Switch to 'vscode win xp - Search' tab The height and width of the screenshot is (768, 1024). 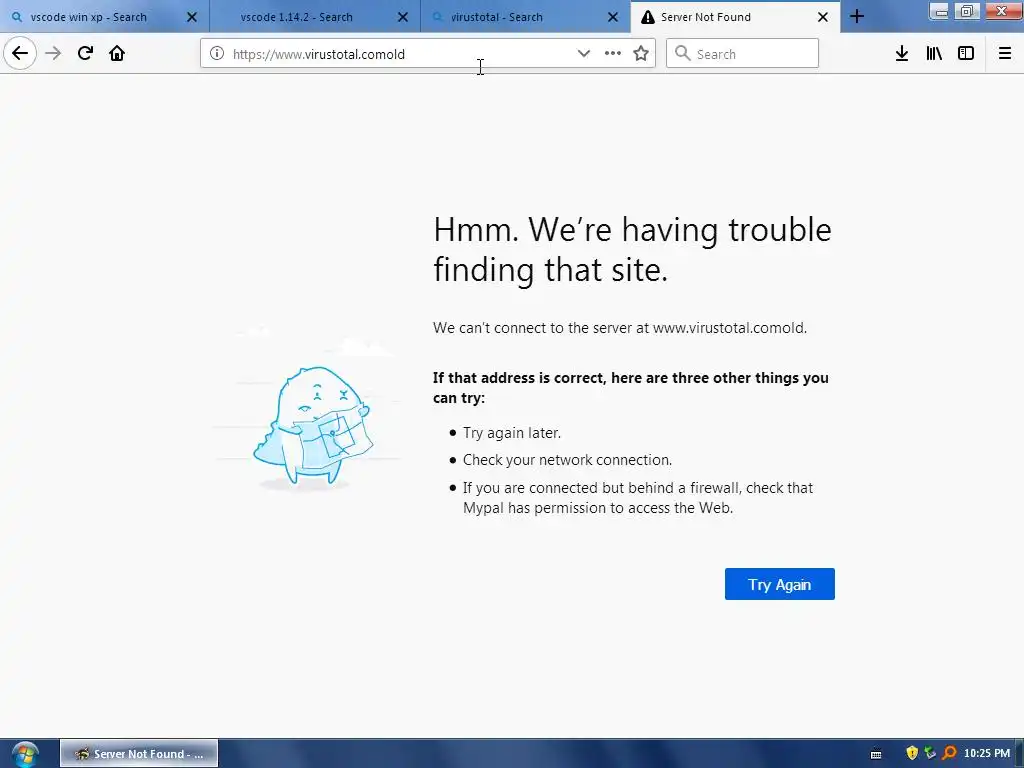coord(104,17)
